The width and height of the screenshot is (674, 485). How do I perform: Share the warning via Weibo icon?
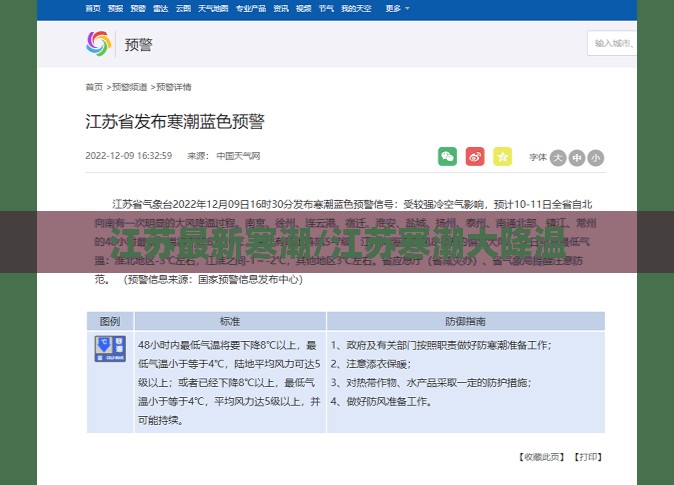[475, 157]
